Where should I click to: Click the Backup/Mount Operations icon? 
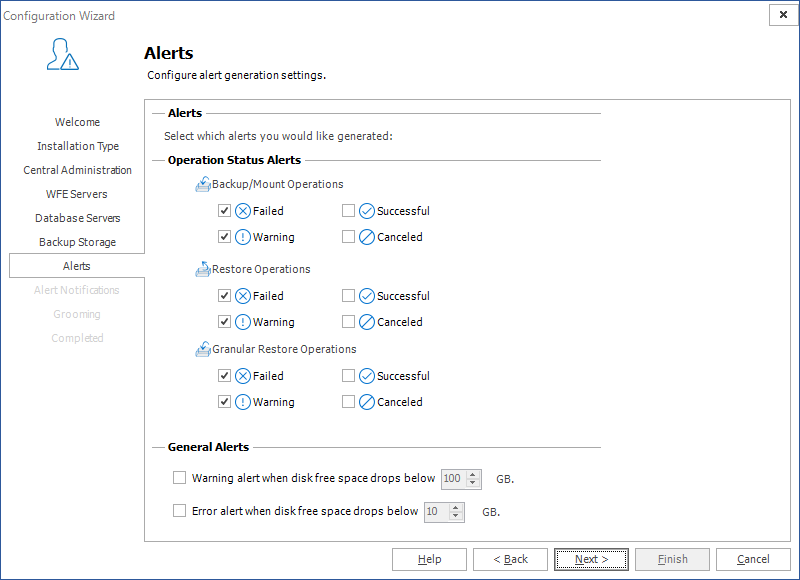pyautogui.click(x=203, y=184)
